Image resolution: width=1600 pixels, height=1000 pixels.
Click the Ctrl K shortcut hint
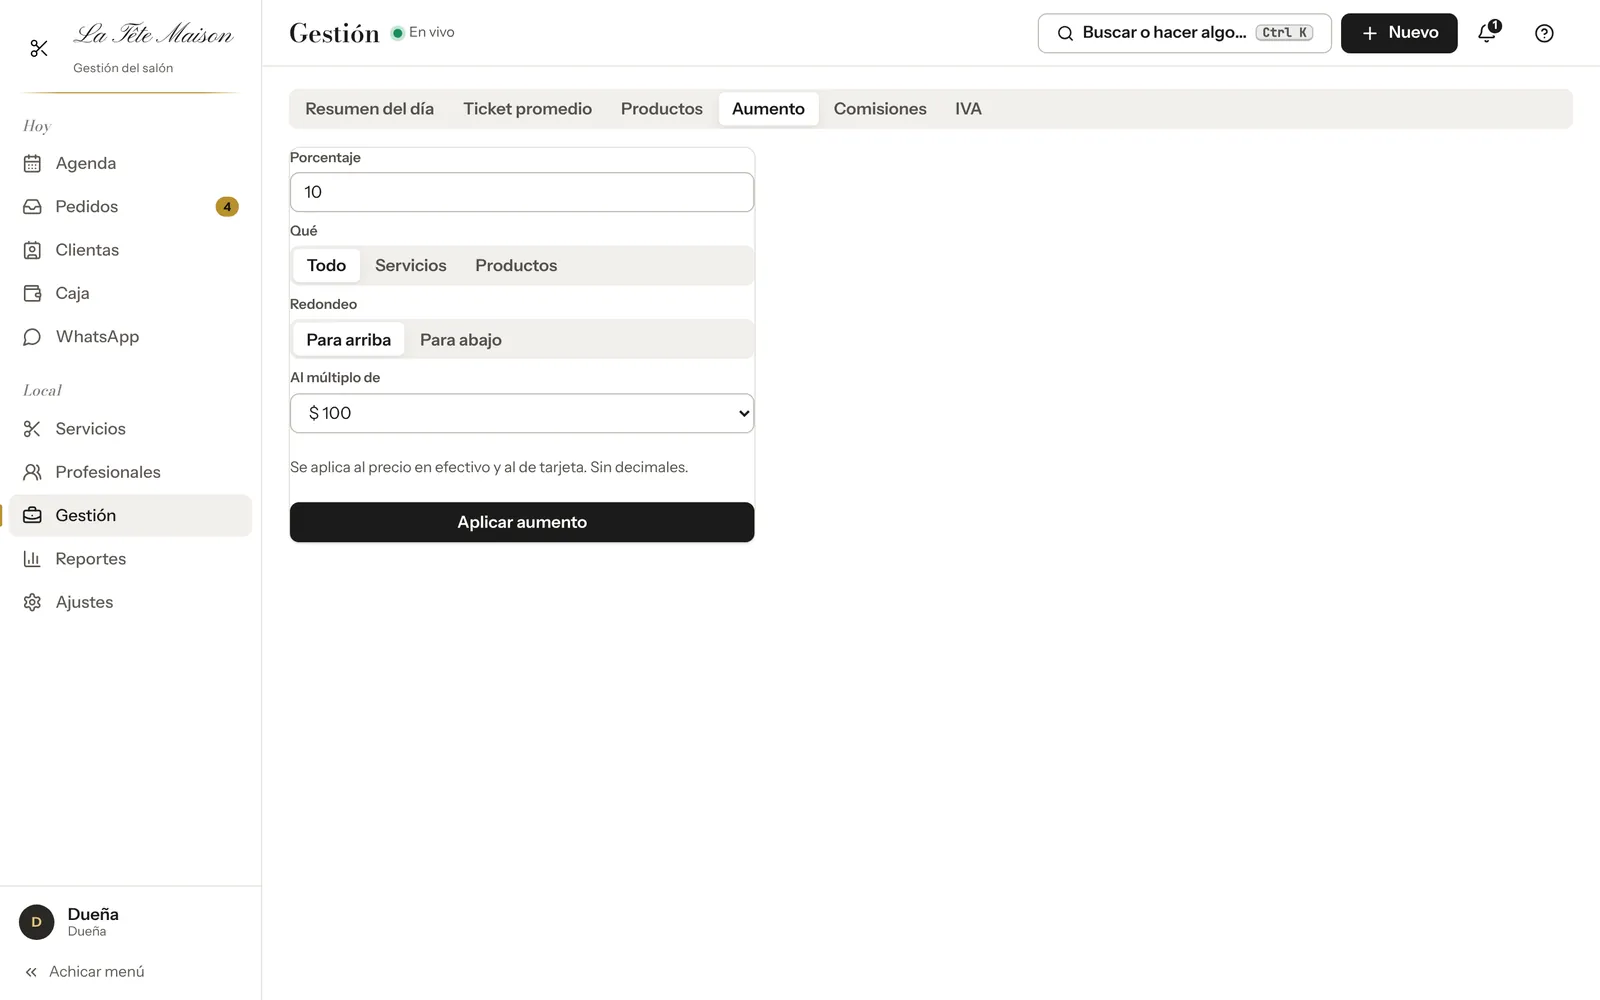1284,33
